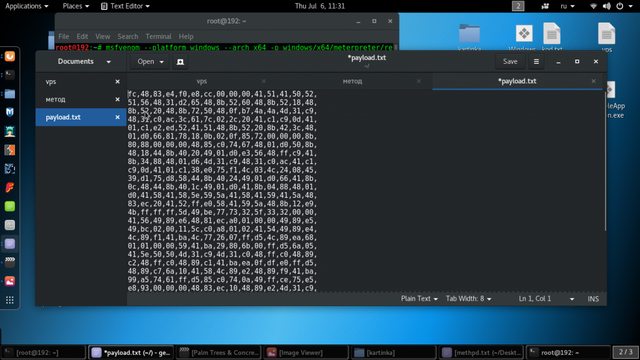Open the ru keyboard layout dropdown
This screenshot has height=360, width=640.
click(567, 6)
